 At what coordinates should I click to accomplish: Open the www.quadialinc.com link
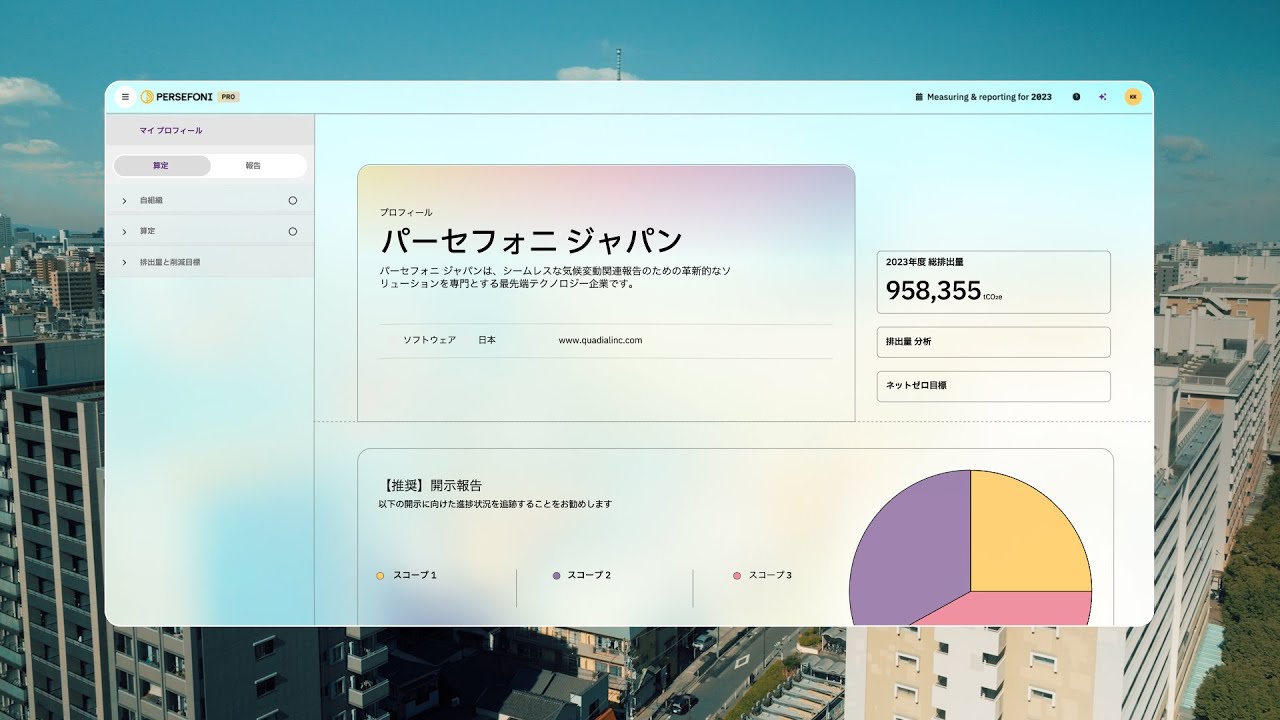(600, 340)
